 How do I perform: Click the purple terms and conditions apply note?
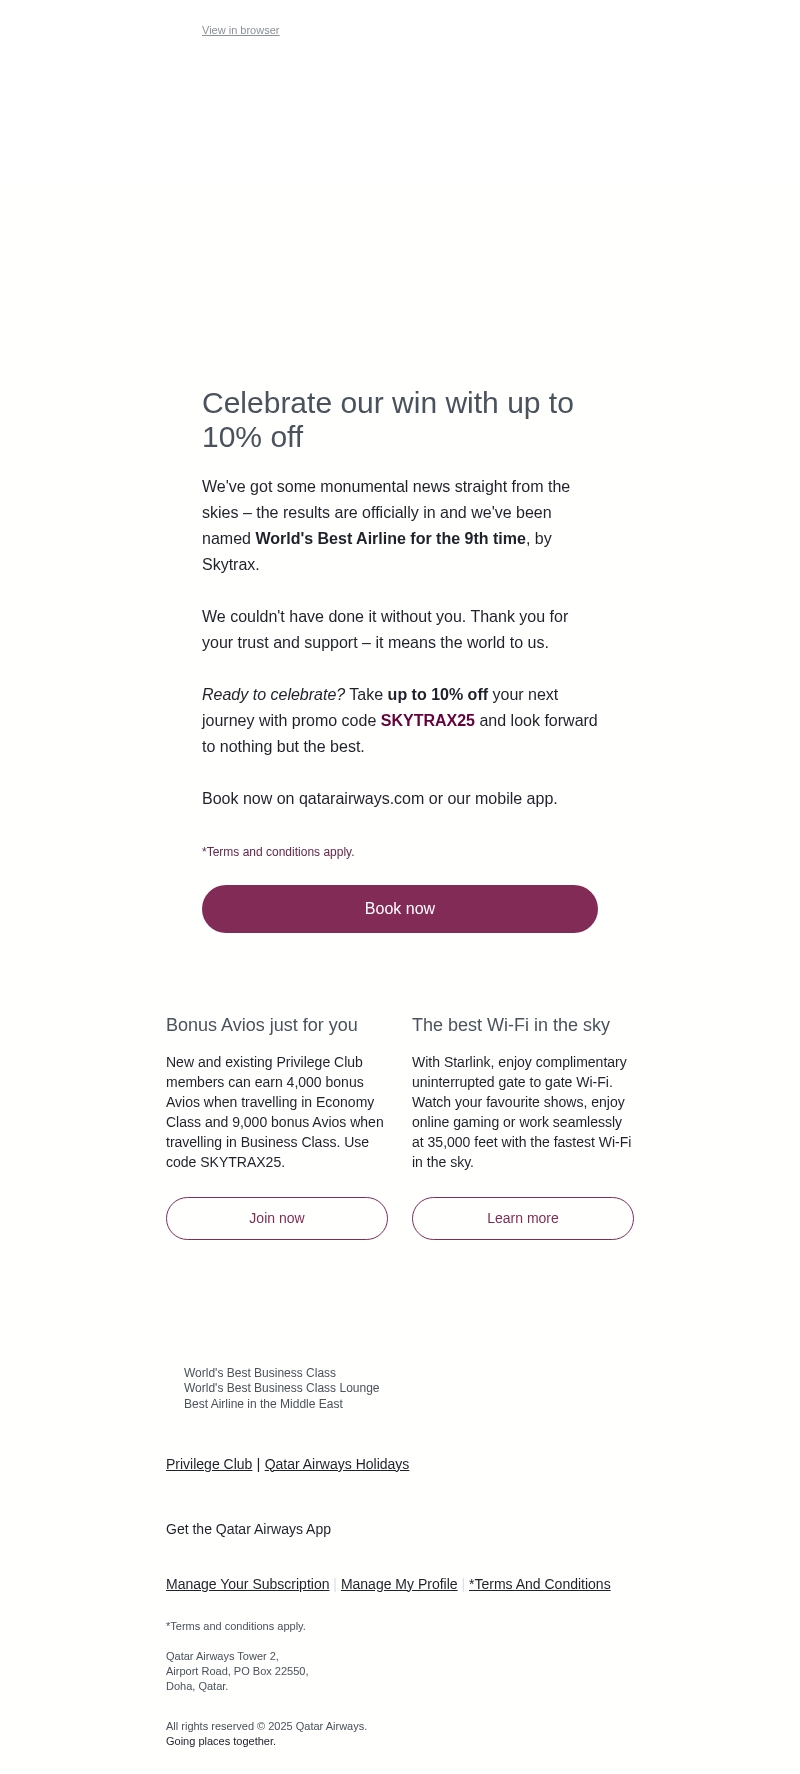click(x=278, y=852)
